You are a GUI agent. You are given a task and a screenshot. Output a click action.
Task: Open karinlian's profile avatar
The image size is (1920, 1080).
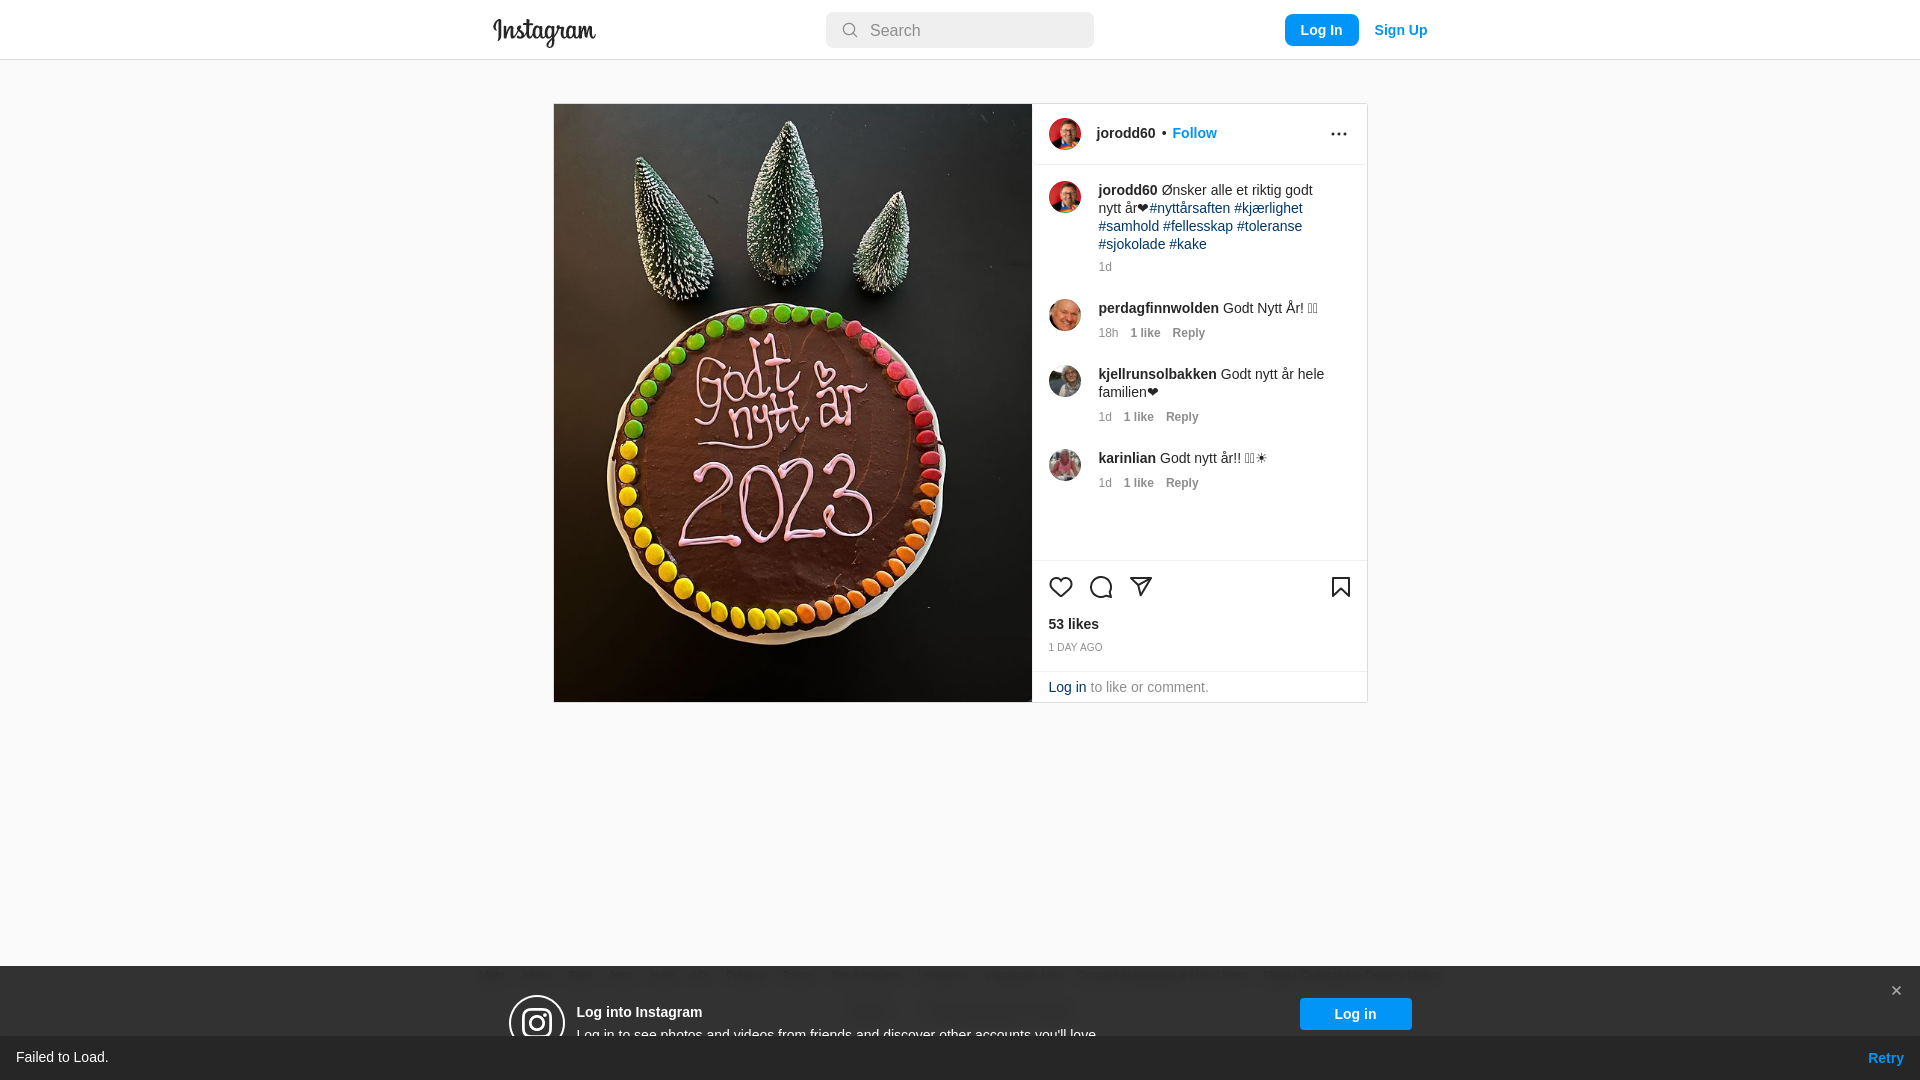point(1064,465)
